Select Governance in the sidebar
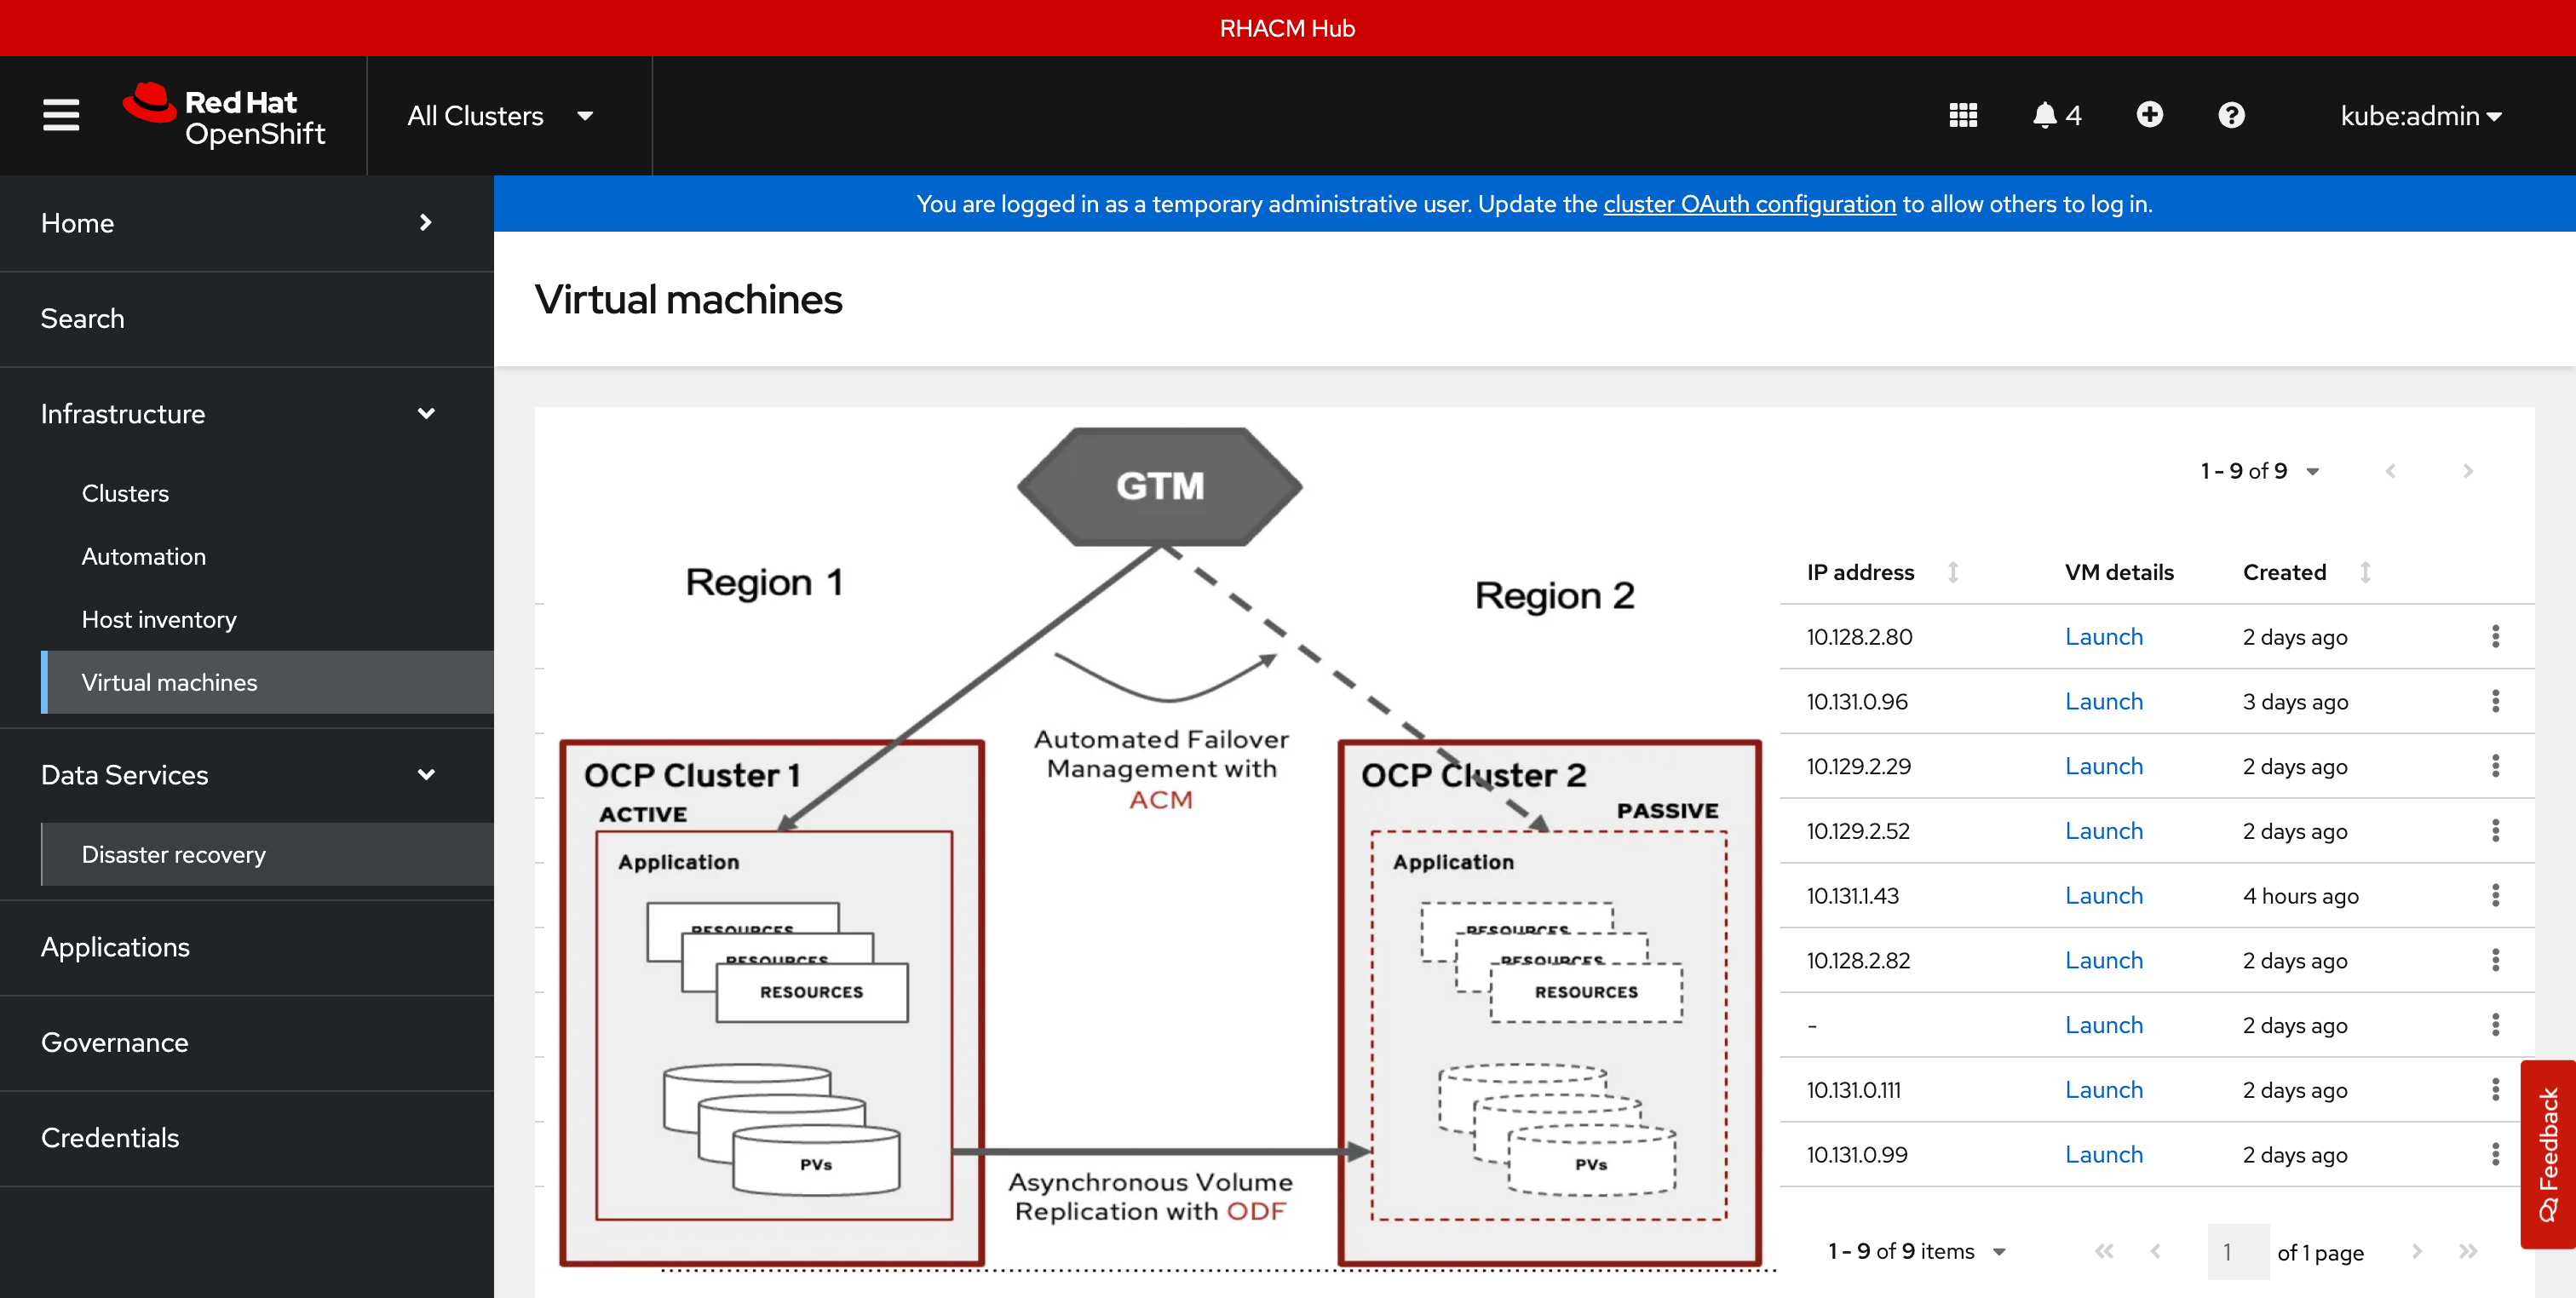This screenshot has width=2576, height=1298. [115, 1042]
